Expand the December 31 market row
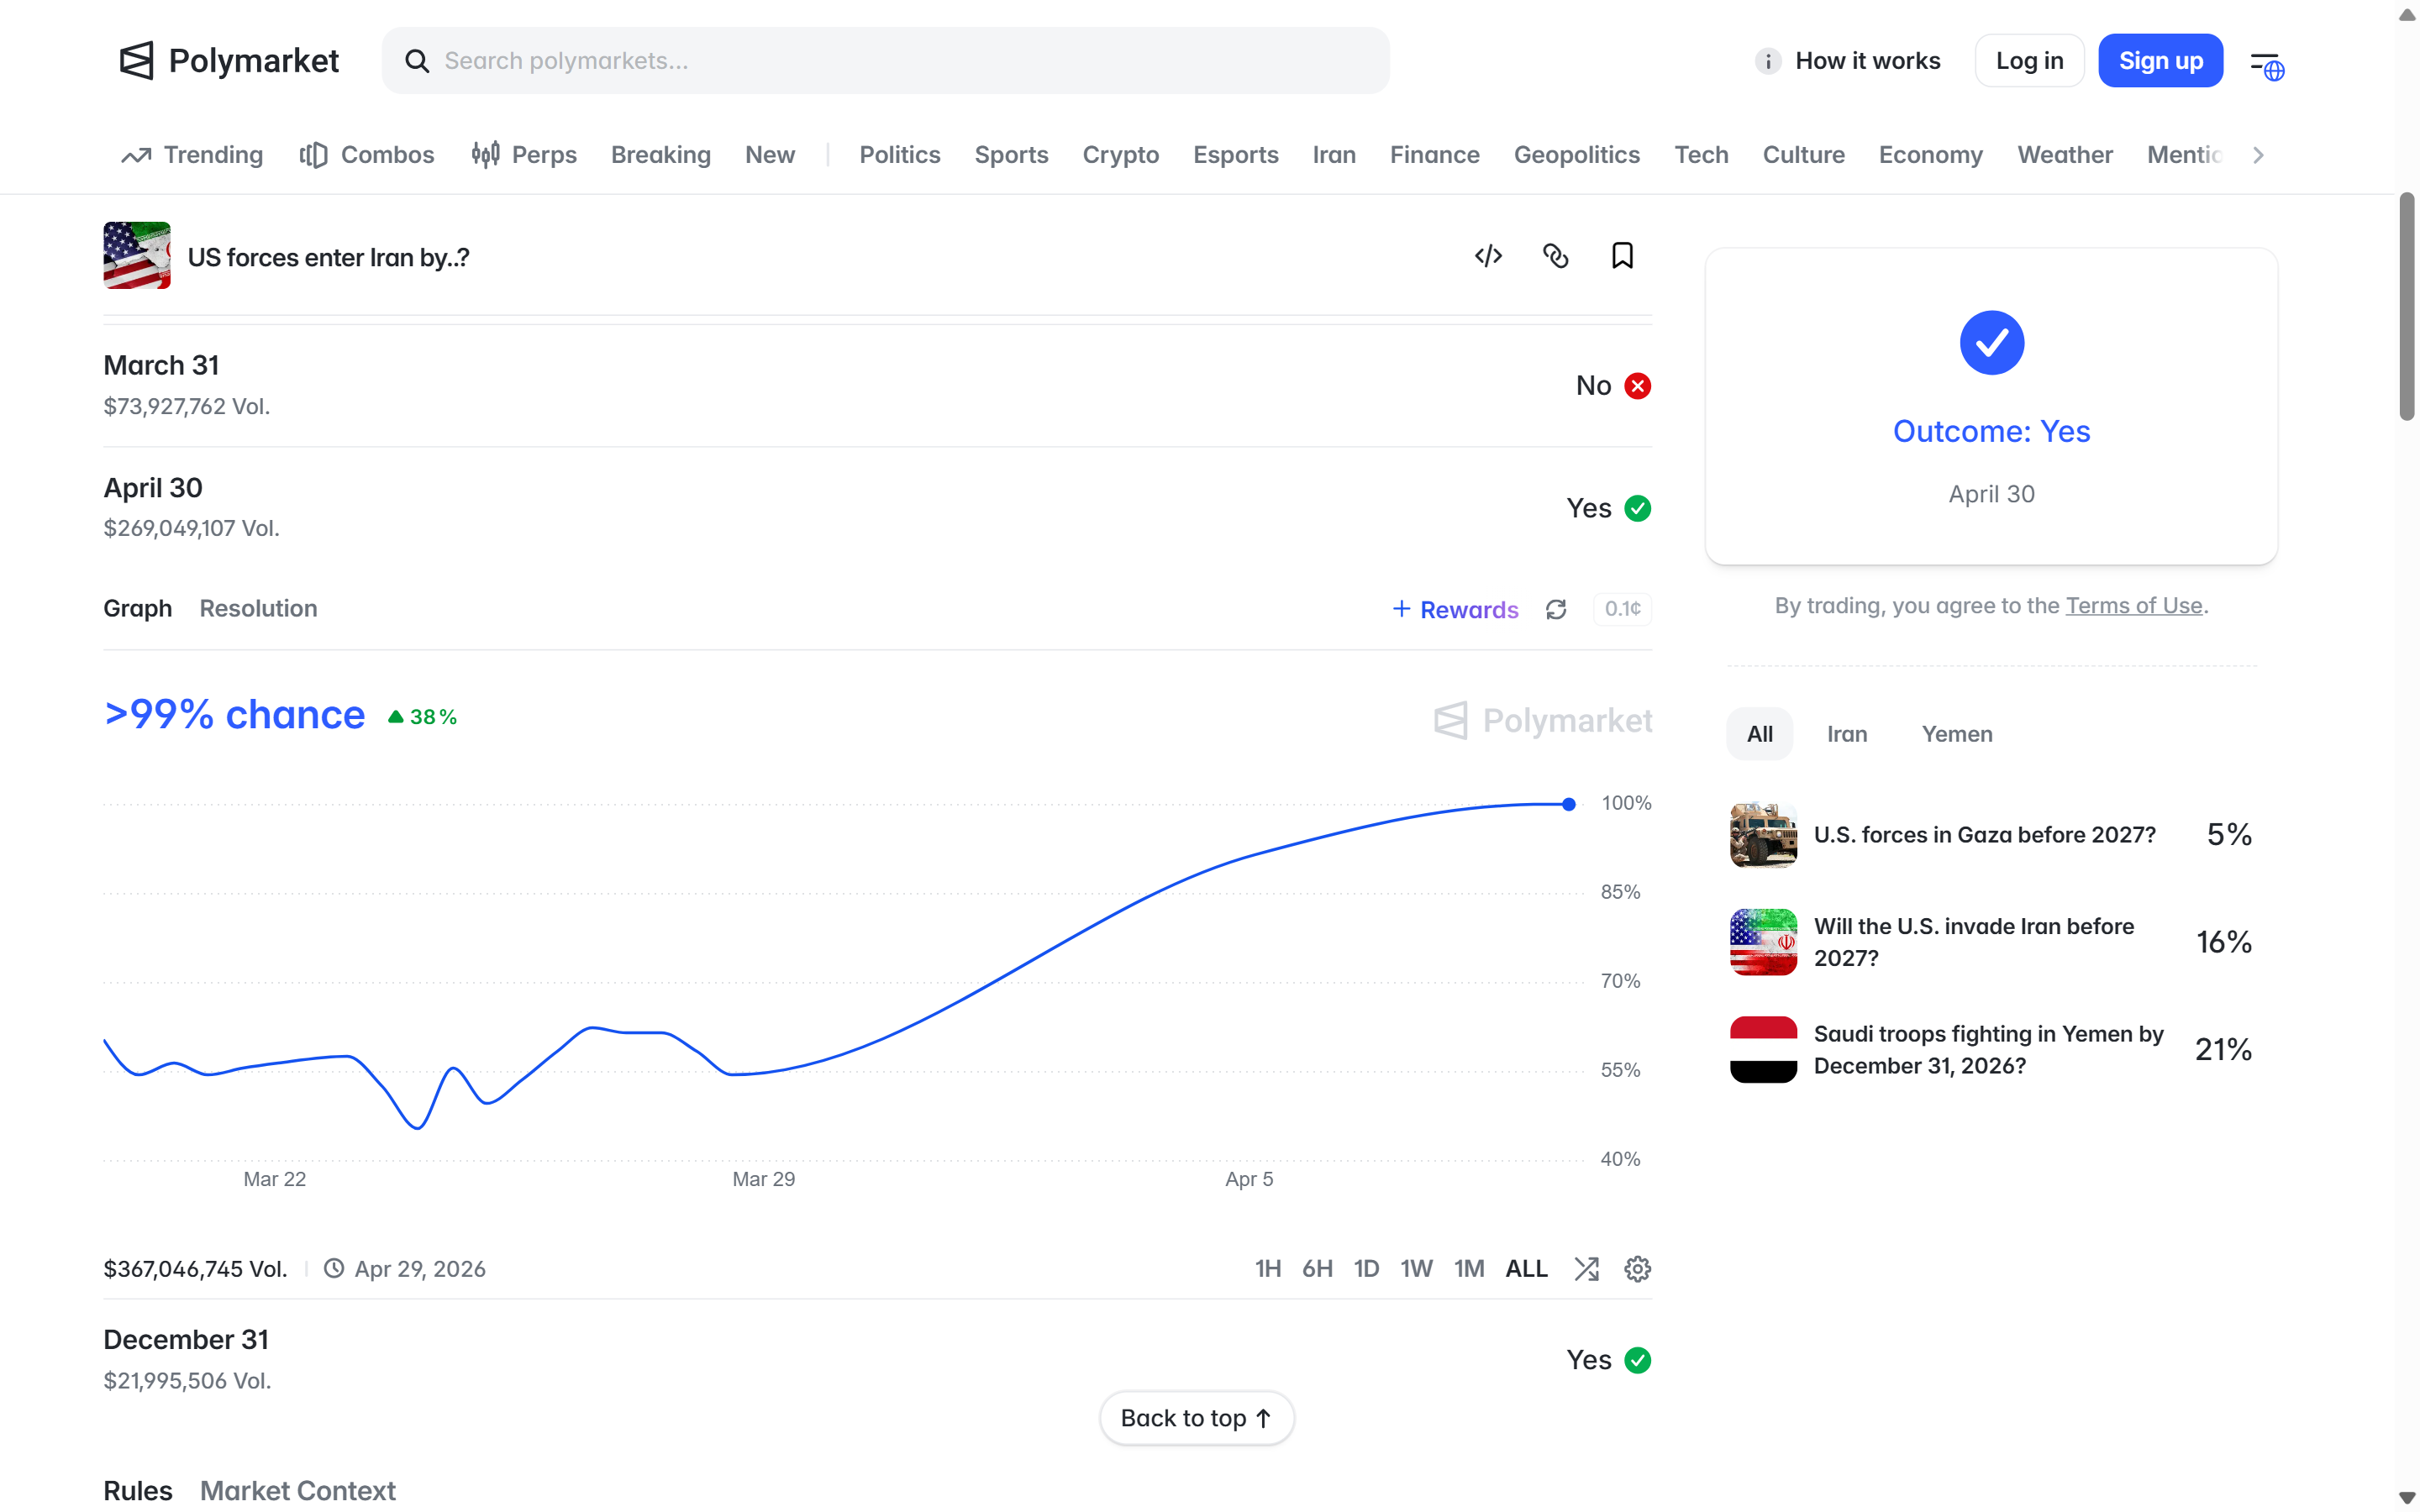 coord(877,1360)
